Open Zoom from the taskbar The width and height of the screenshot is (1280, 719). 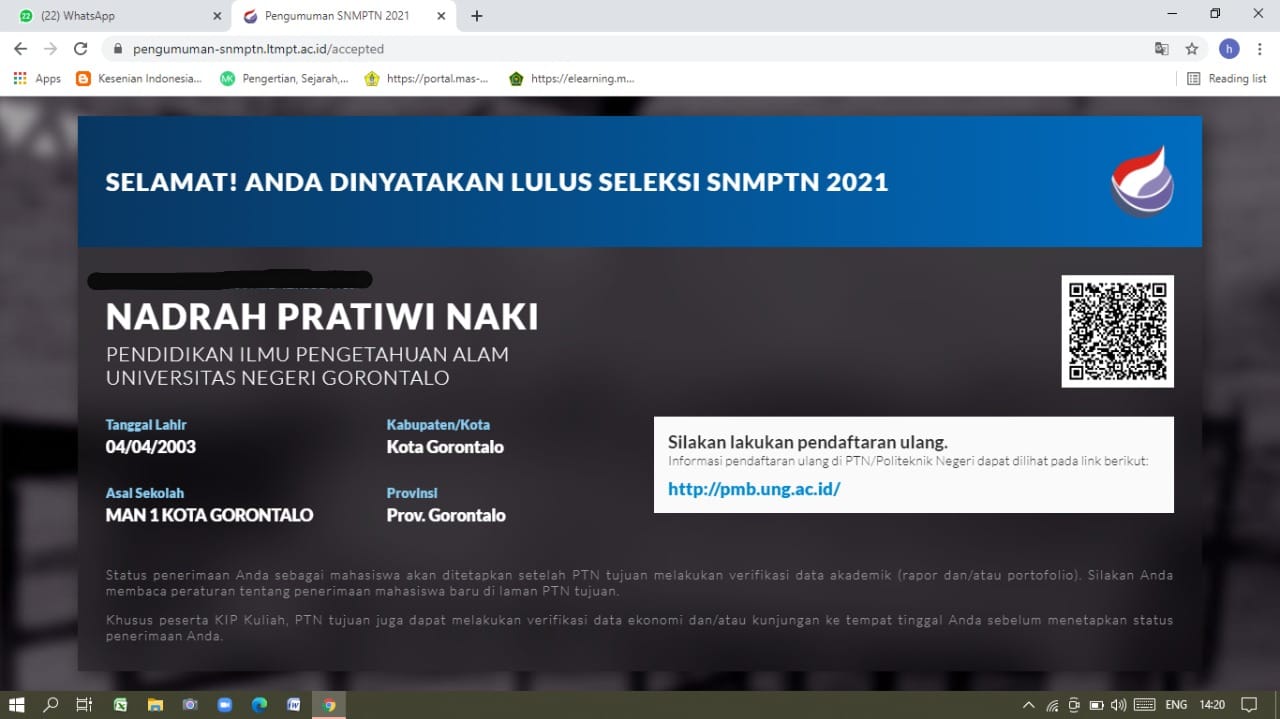click(x=225, y=705)
